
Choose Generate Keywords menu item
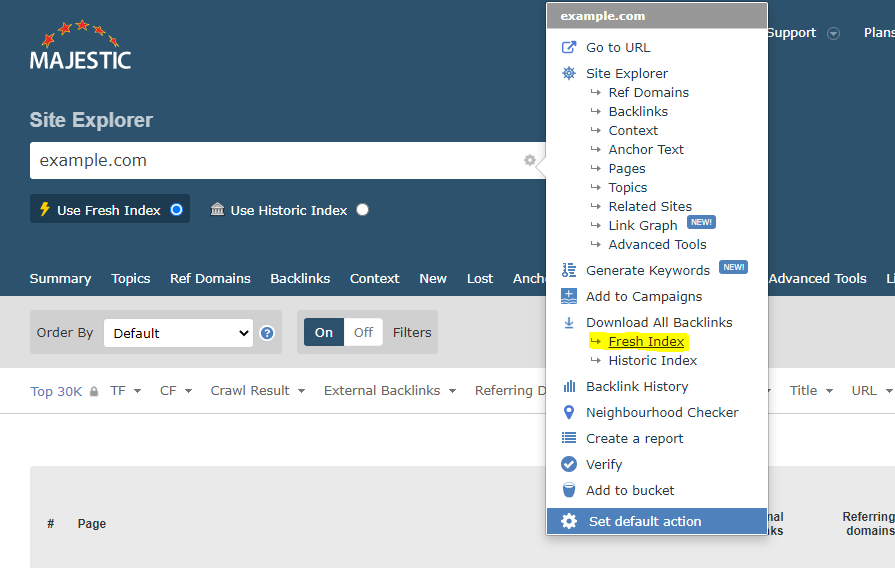point(648,271)
